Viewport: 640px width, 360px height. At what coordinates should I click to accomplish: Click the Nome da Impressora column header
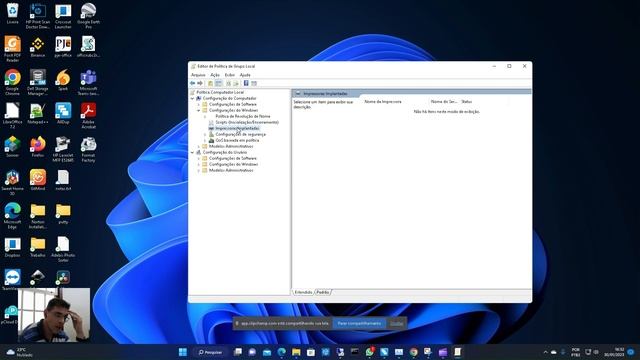[383, 102]
